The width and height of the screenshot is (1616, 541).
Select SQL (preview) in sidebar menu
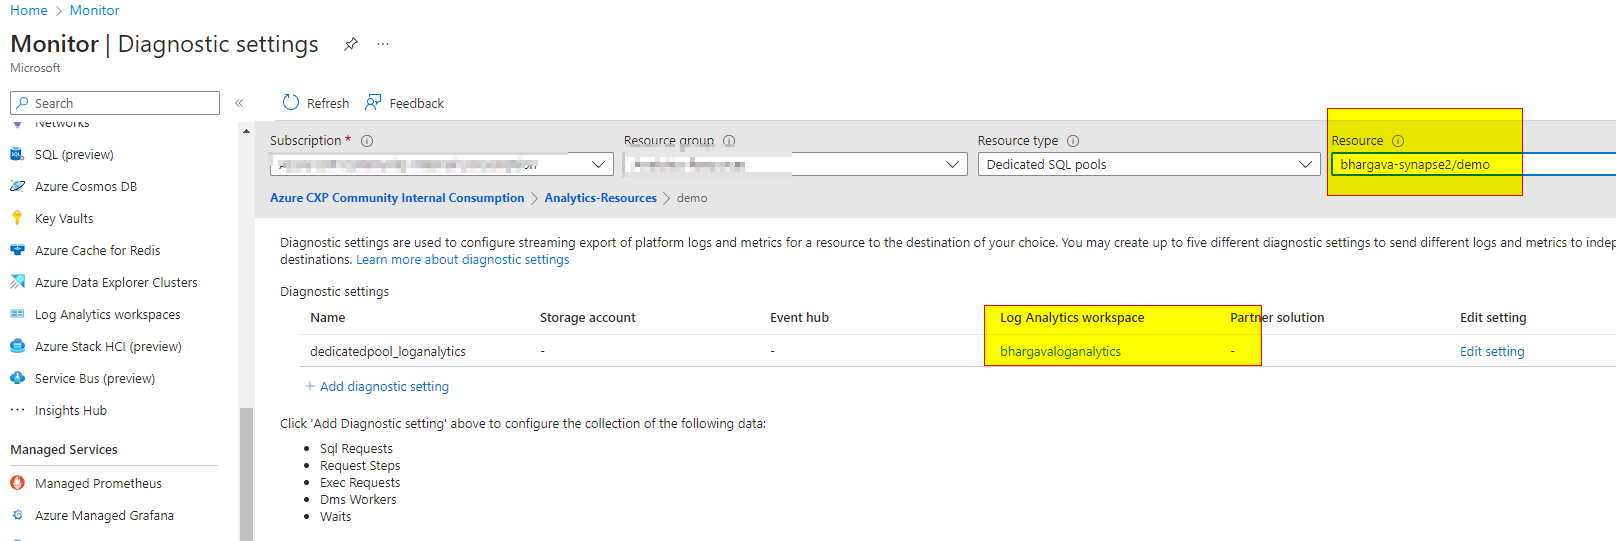click(74, 154)
